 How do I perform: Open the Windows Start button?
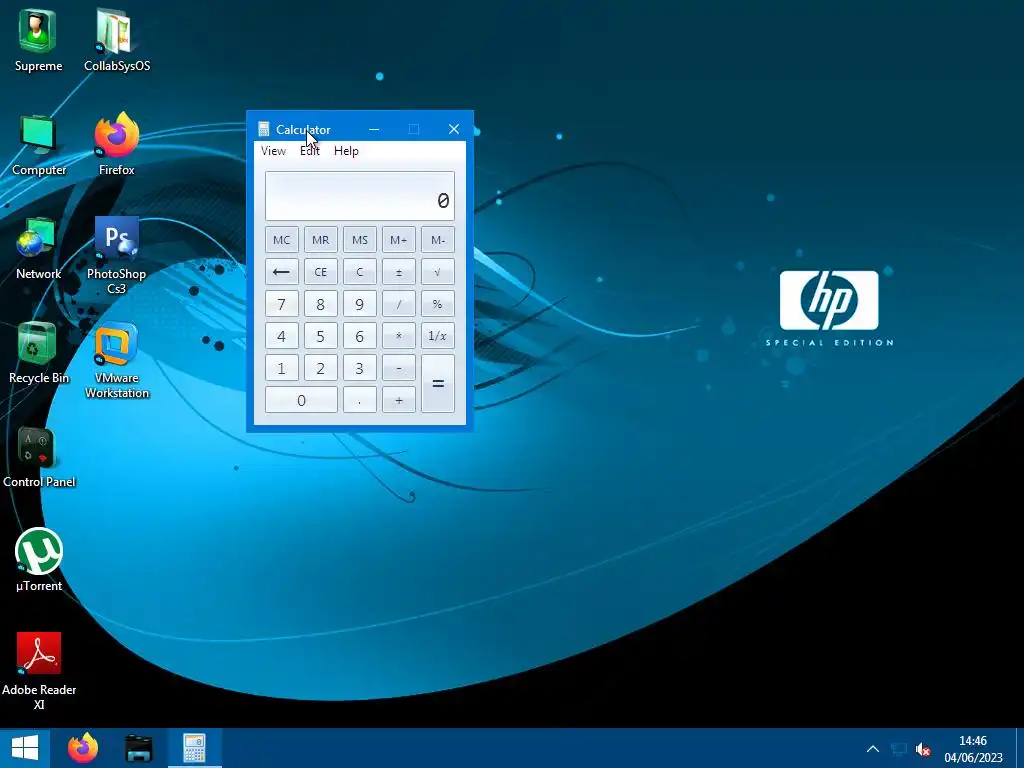pyautogui.click(x=25, y=748)
